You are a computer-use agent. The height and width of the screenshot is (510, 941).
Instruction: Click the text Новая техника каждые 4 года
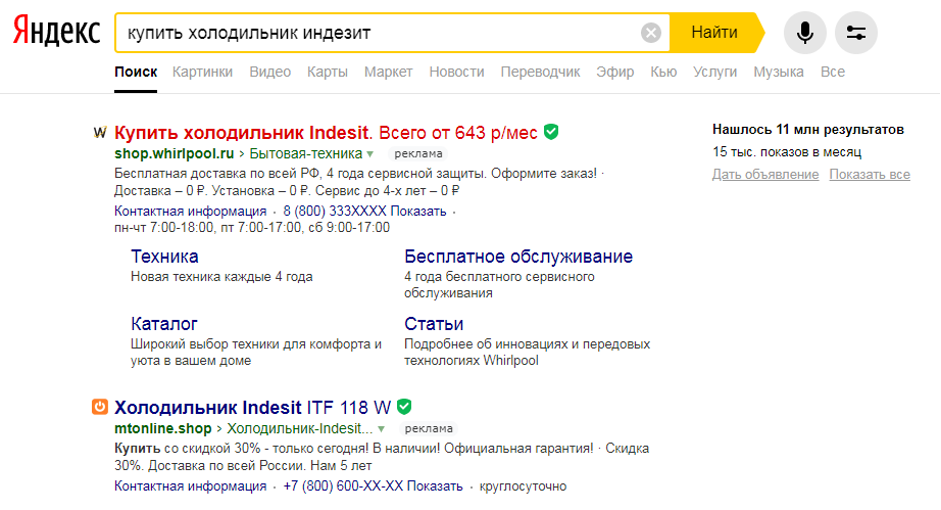click(x=221, y=277)
